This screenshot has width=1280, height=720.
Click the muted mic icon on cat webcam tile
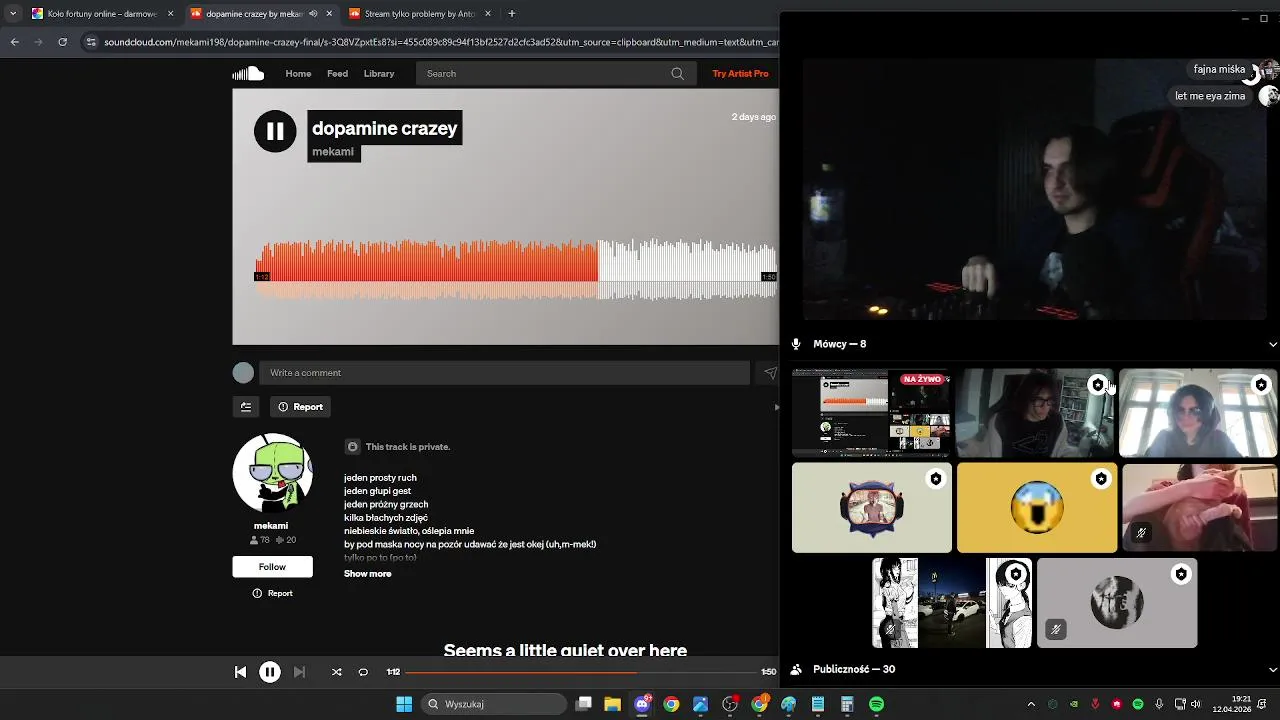click(1140, 533)
